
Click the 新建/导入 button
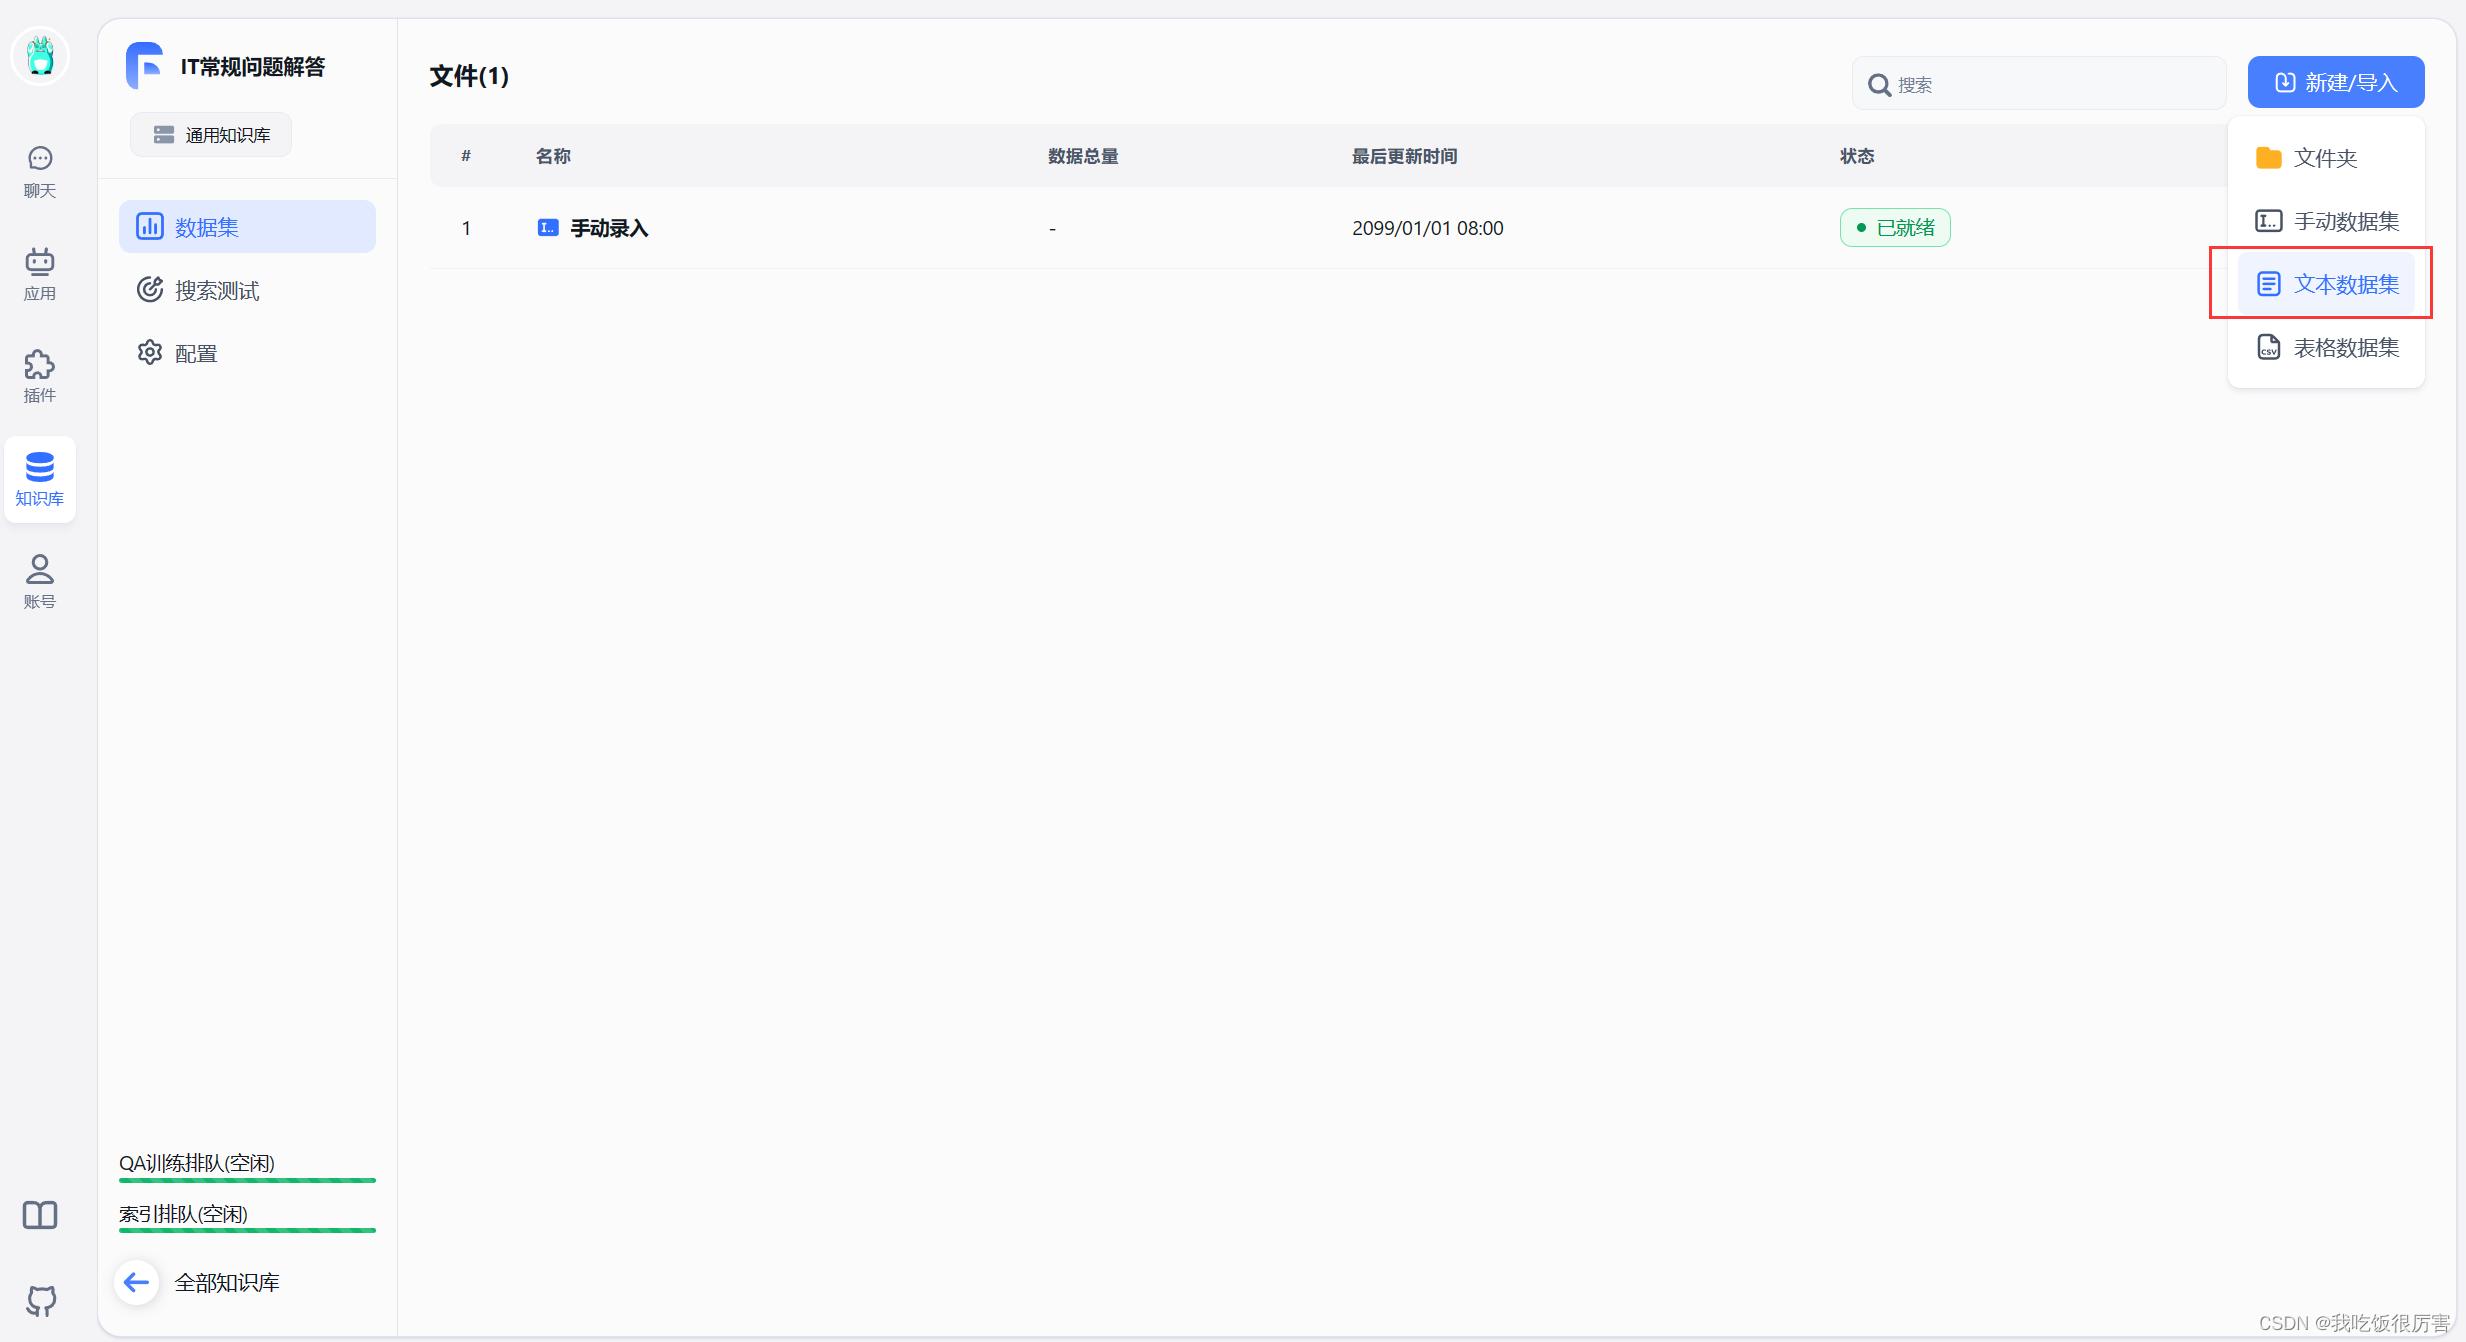pos(2335,82)
